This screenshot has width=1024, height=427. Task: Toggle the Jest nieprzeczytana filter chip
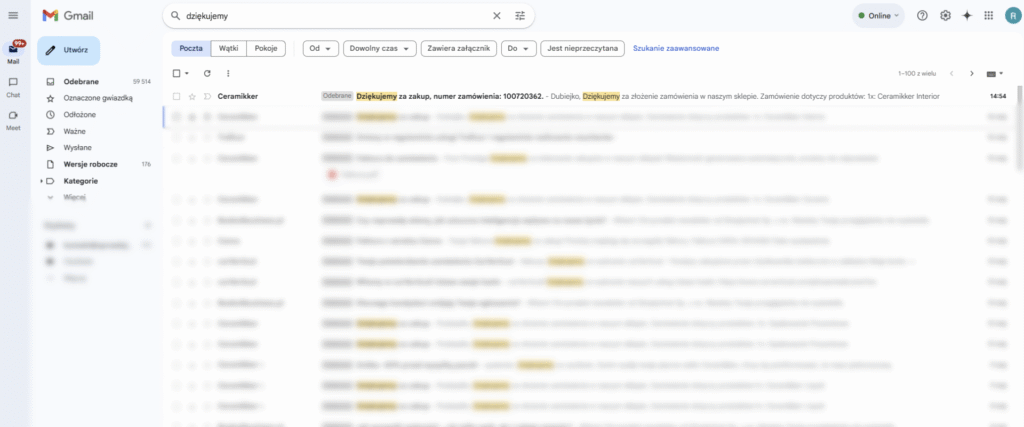[x=583, y=49]
